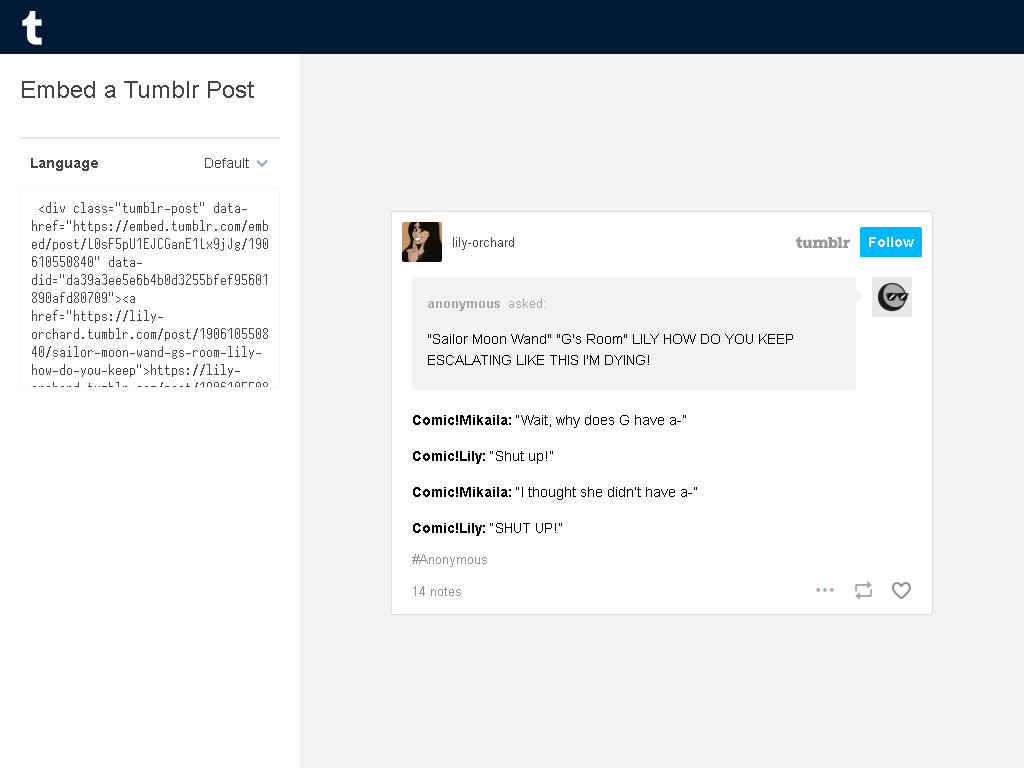The height and width of the screenshot is (768, 1024).
Task: Click inside the embed code text box
Action: click(150, 288)
